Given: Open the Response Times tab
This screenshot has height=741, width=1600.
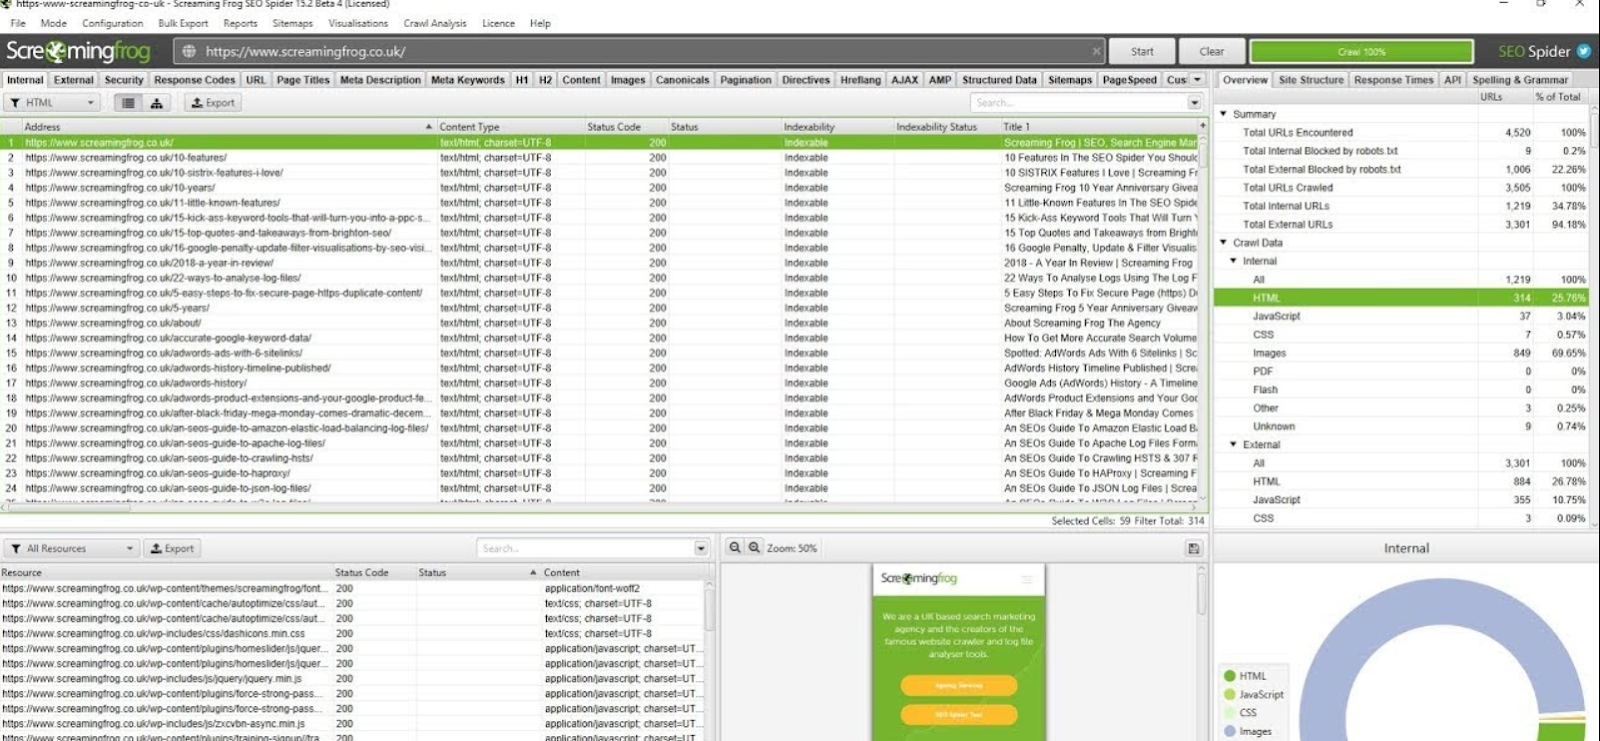Looking at the screenshot, I should point(1393,80).
